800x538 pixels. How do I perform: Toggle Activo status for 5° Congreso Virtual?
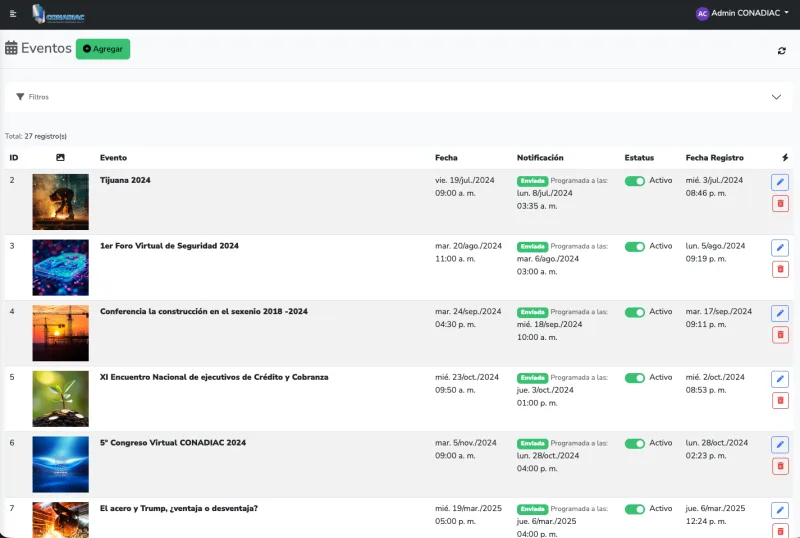pos(635,444)
